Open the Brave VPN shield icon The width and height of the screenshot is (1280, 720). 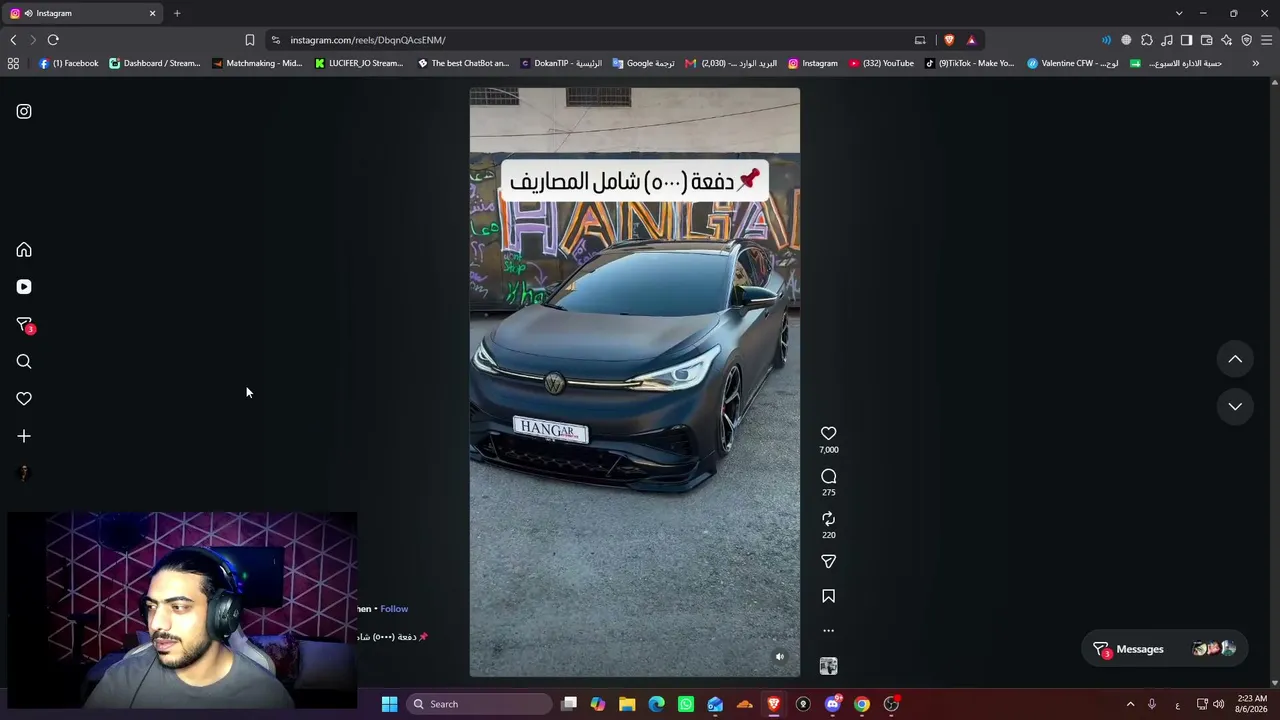[1246, 40]
